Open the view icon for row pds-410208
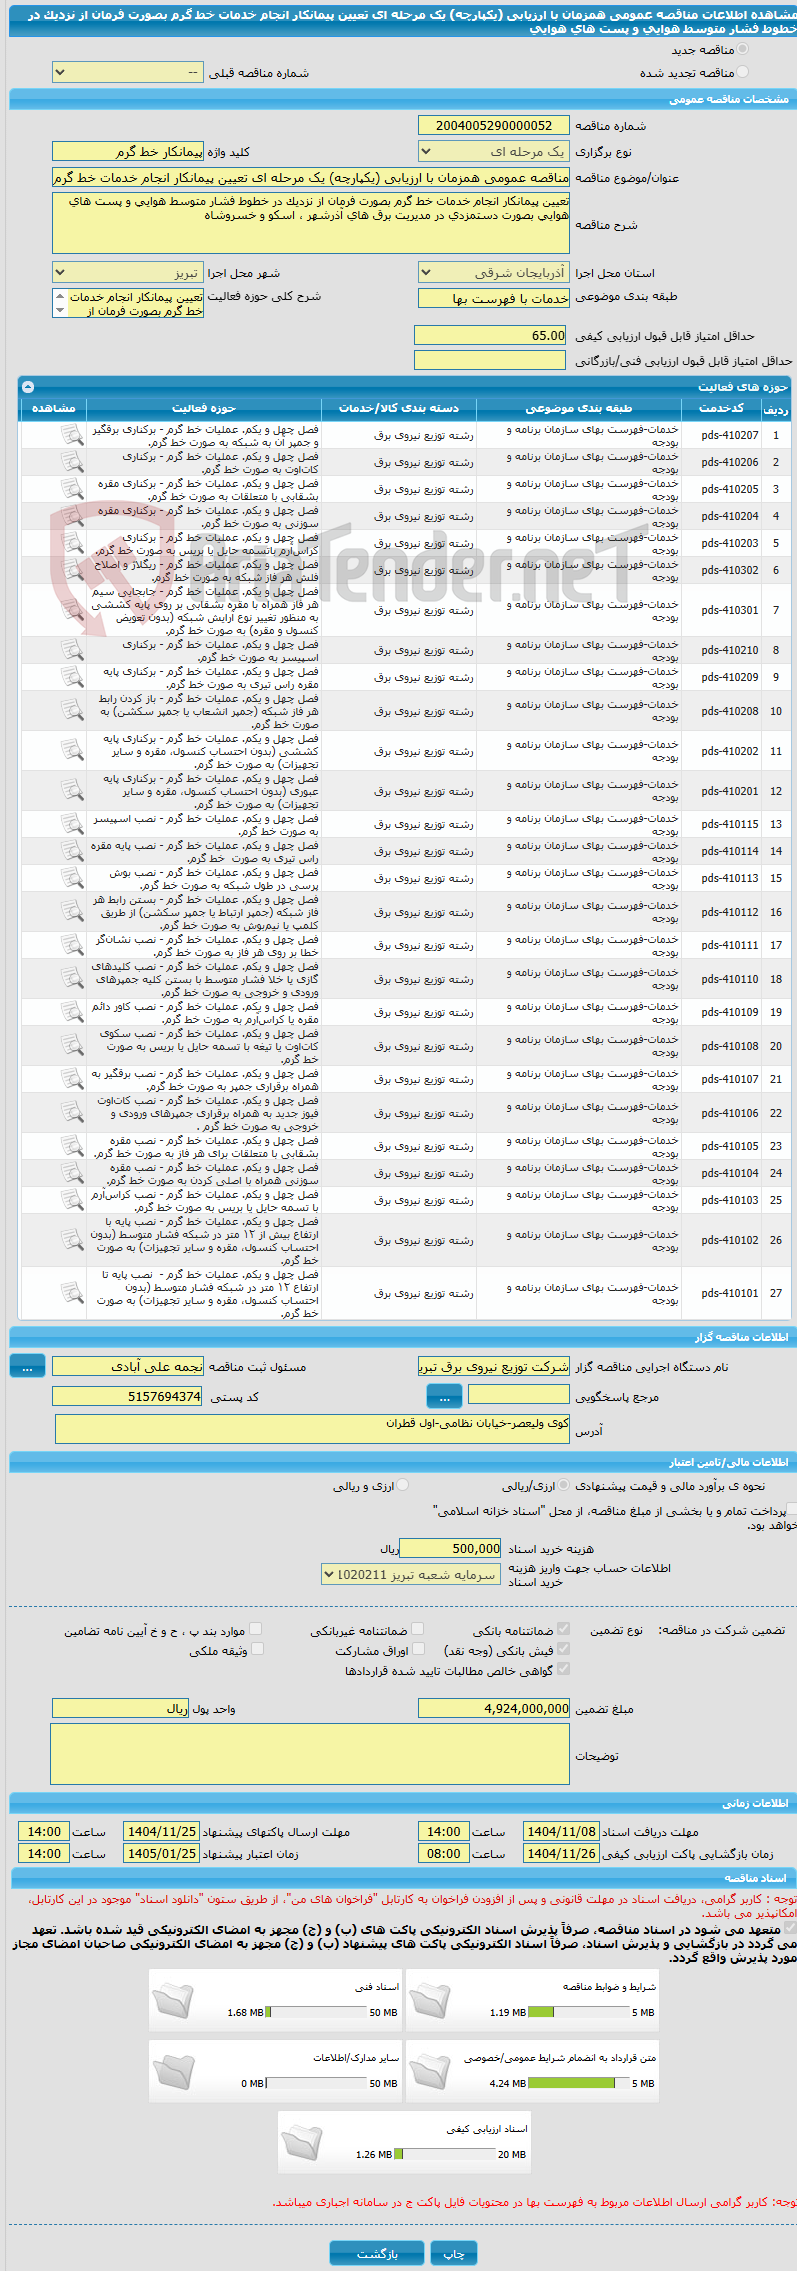 71,711
